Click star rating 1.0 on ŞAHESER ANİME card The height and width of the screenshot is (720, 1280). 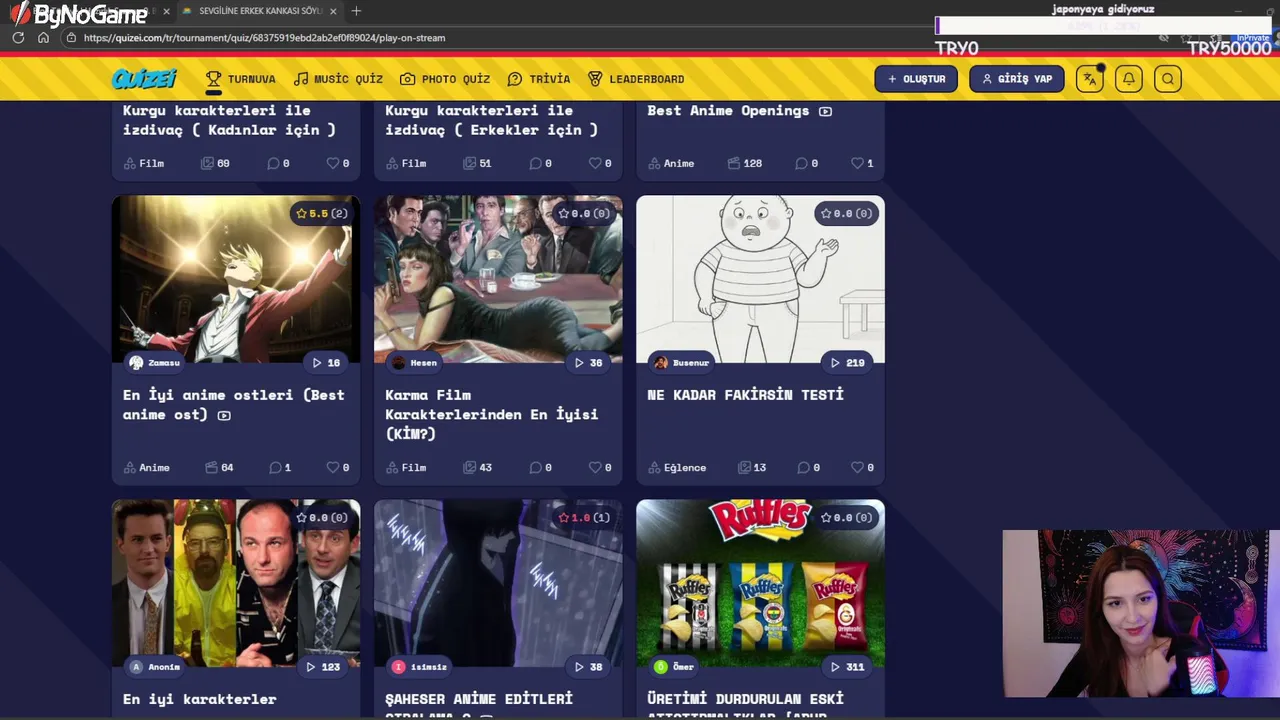click(x=583, y=517)
